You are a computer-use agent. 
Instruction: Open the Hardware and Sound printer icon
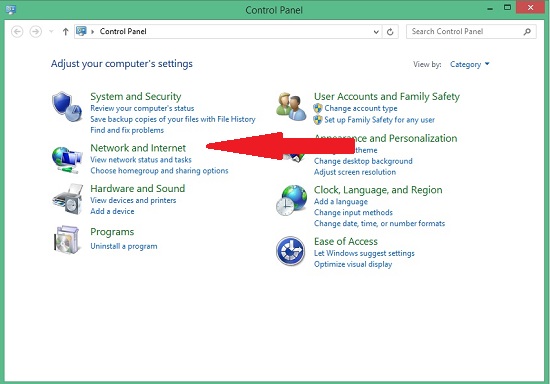(68, 199)
